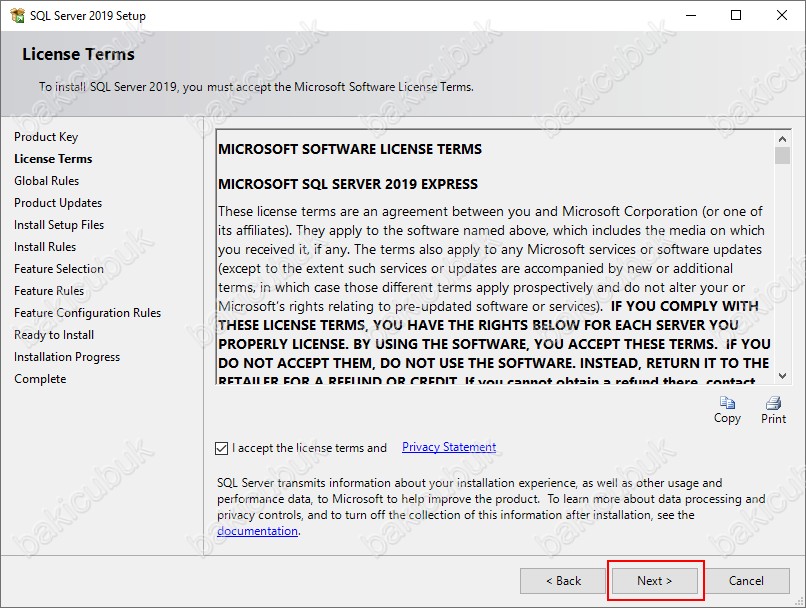Select the Install Rules step
The image size is (806, 608).
[45, 247]
